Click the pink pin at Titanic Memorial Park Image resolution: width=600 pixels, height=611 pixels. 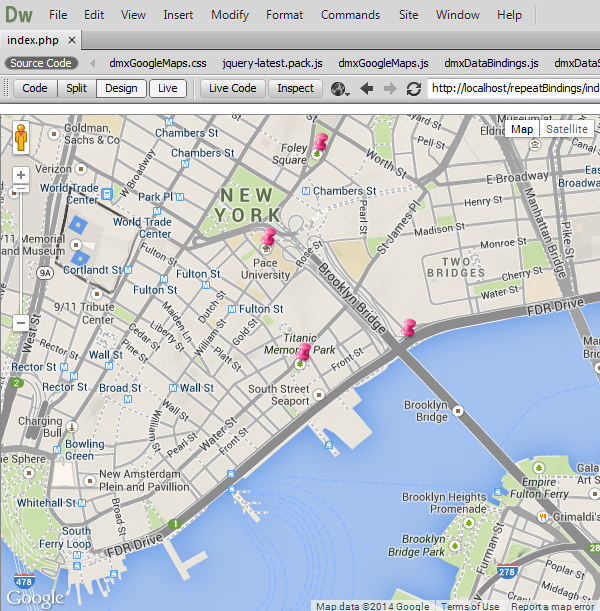[303, 352]
